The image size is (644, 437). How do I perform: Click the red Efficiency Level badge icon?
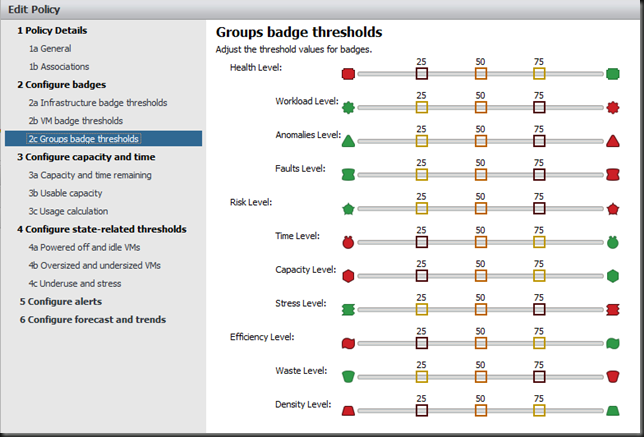(348, 343)
